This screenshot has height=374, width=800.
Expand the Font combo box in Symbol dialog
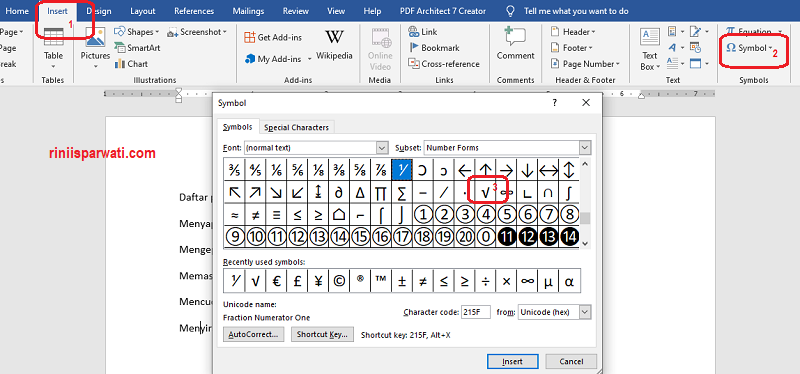pos(382,148)
